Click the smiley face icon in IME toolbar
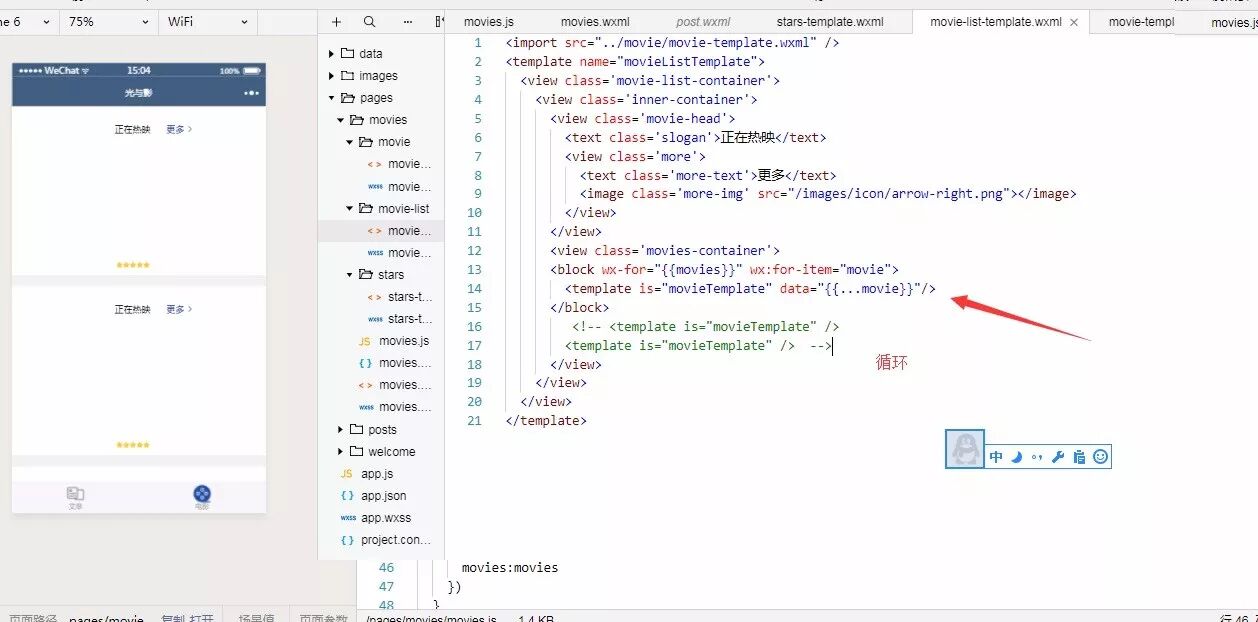 (1100, 457)
